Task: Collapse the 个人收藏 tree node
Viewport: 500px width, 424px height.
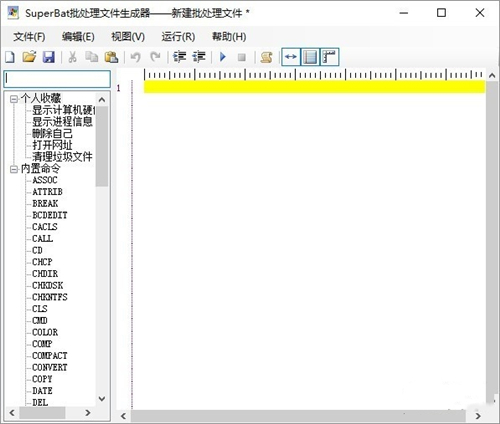Action: (14, 99)
